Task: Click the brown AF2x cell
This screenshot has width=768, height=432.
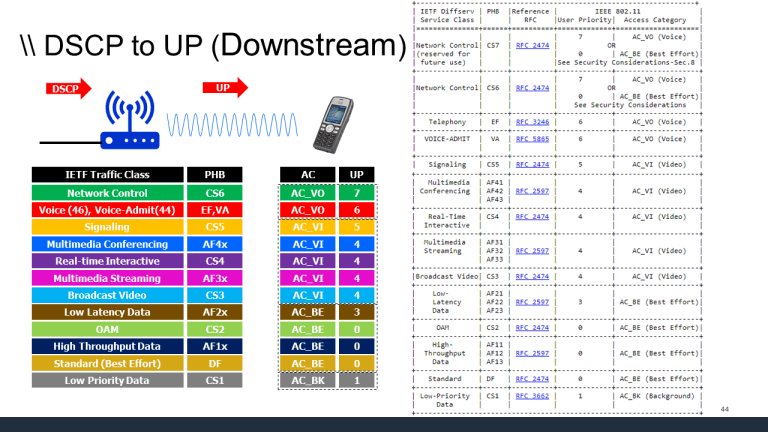Action: click(215, 312)
